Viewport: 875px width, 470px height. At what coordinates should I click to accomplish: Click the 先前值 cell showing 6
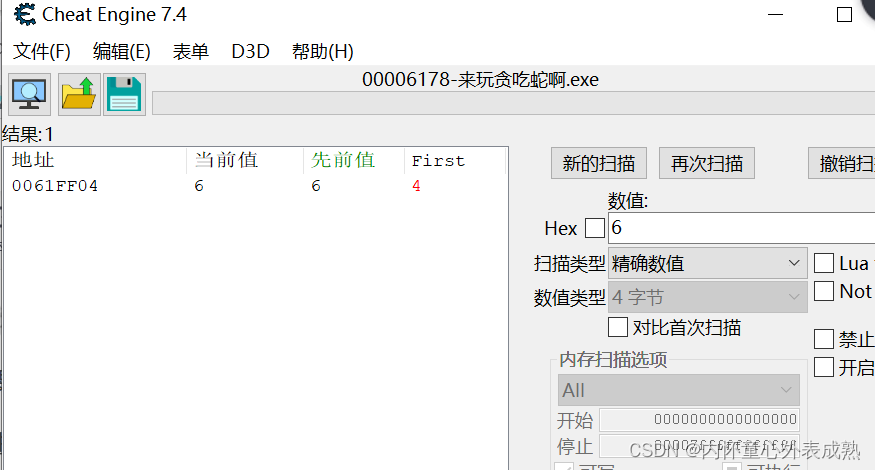pos(316,186)
